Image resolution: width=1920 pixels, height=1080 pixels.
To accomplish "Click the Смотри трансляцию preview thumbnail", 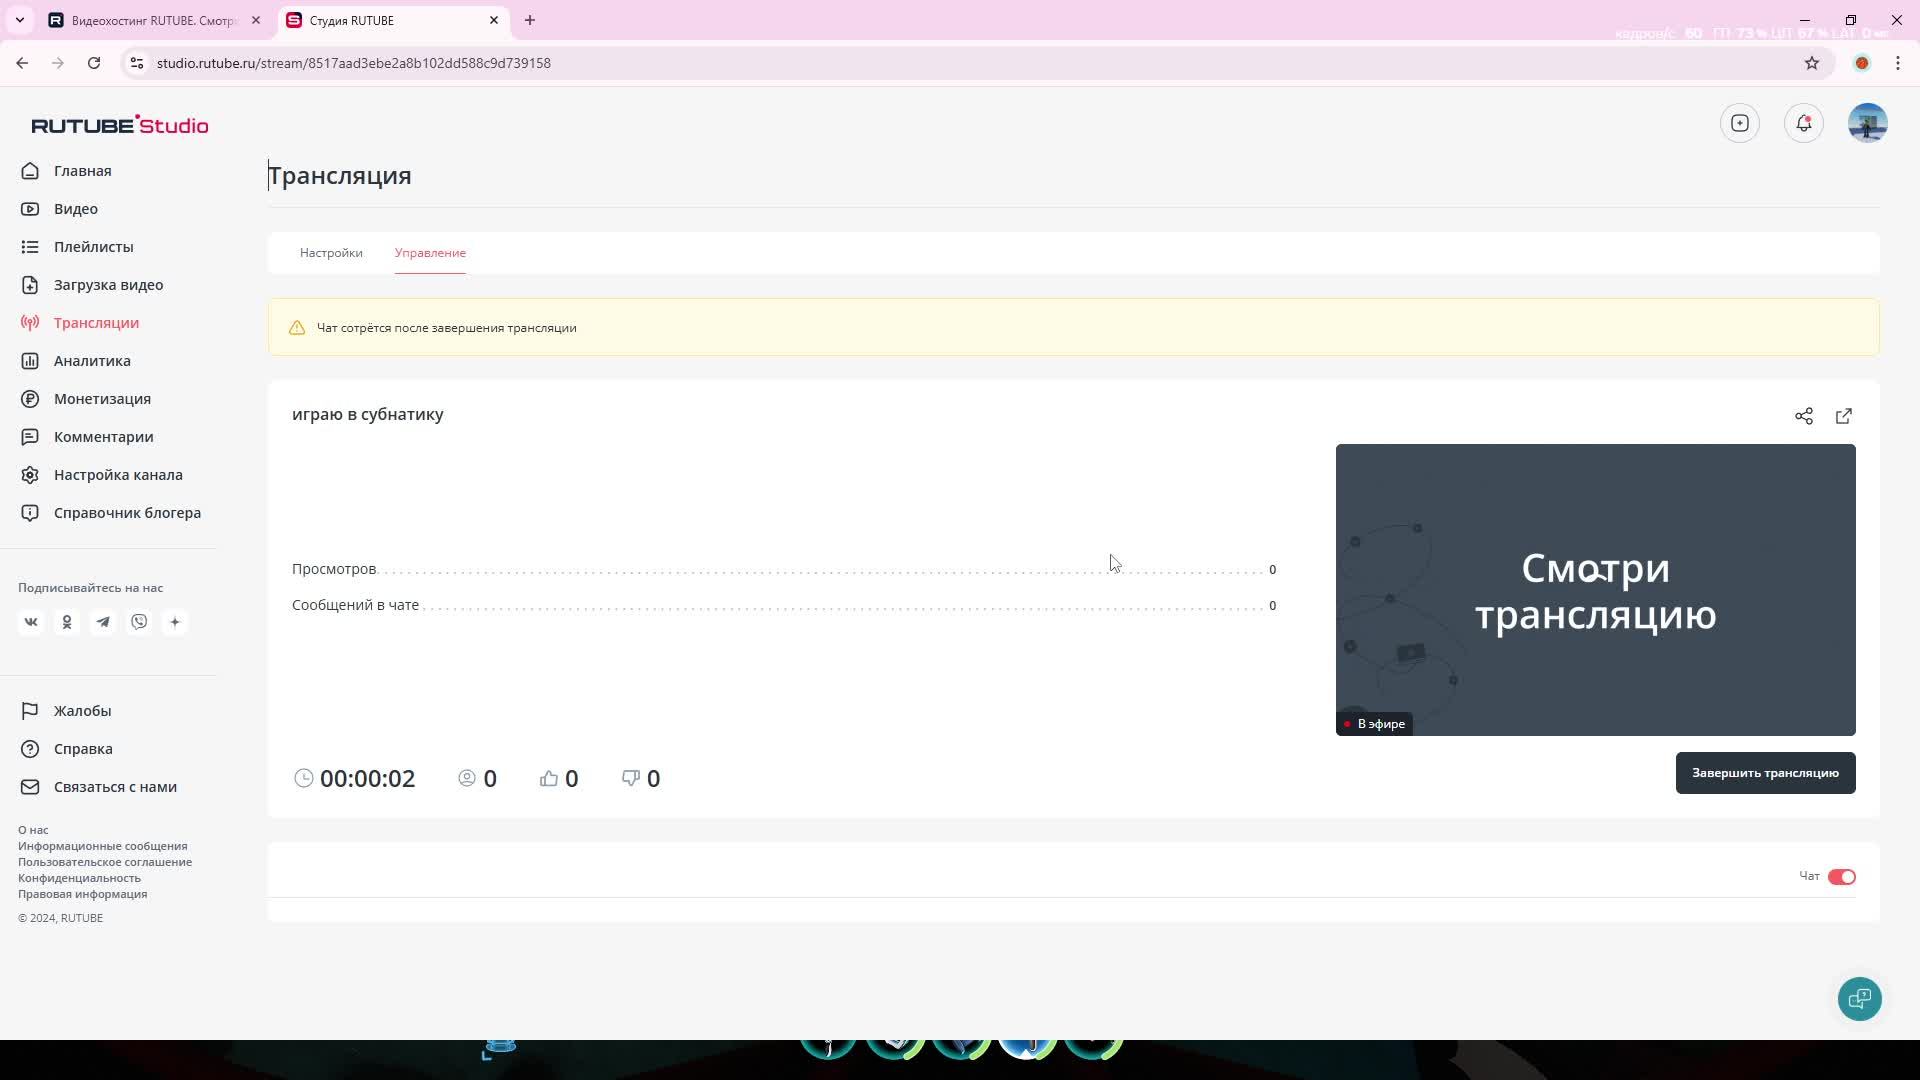I will (x=1595, y=590).
